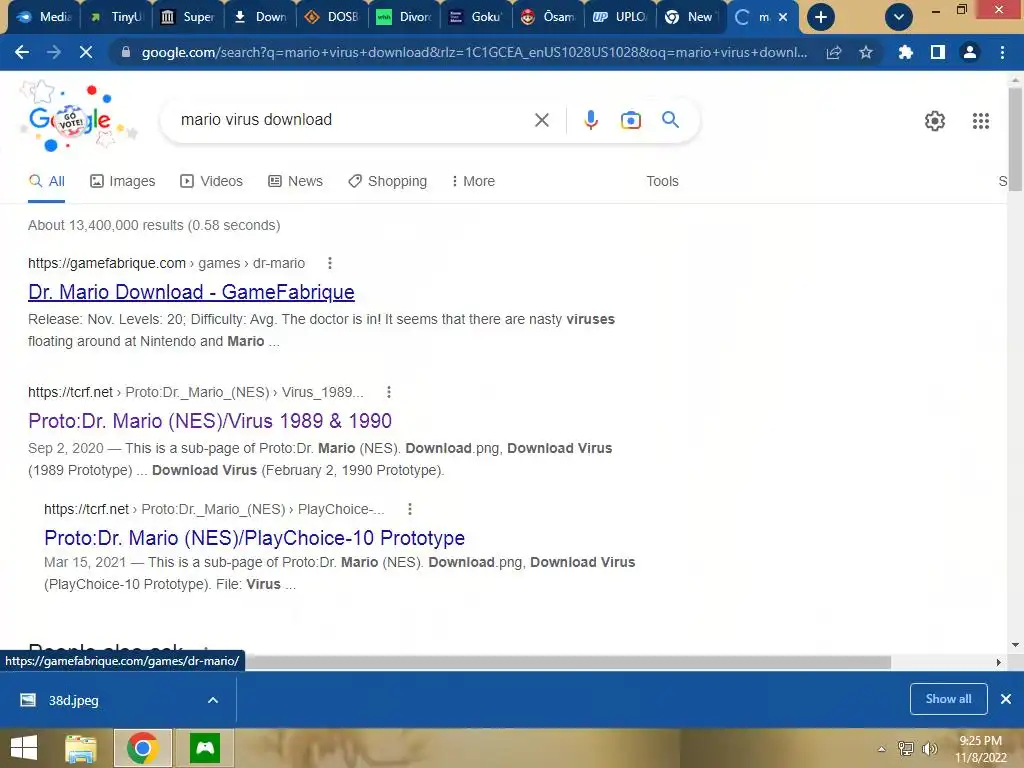Click the page scroll-right arrow
Screen dimensions: 1024x768
pos(998,662)
